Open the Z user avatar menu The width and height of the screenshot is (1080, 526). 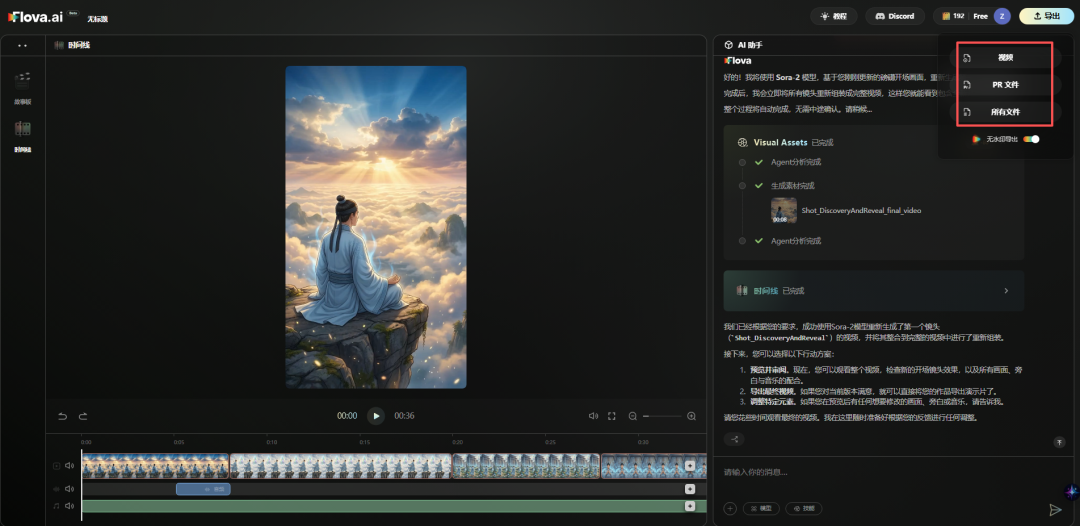point(1002,16)
